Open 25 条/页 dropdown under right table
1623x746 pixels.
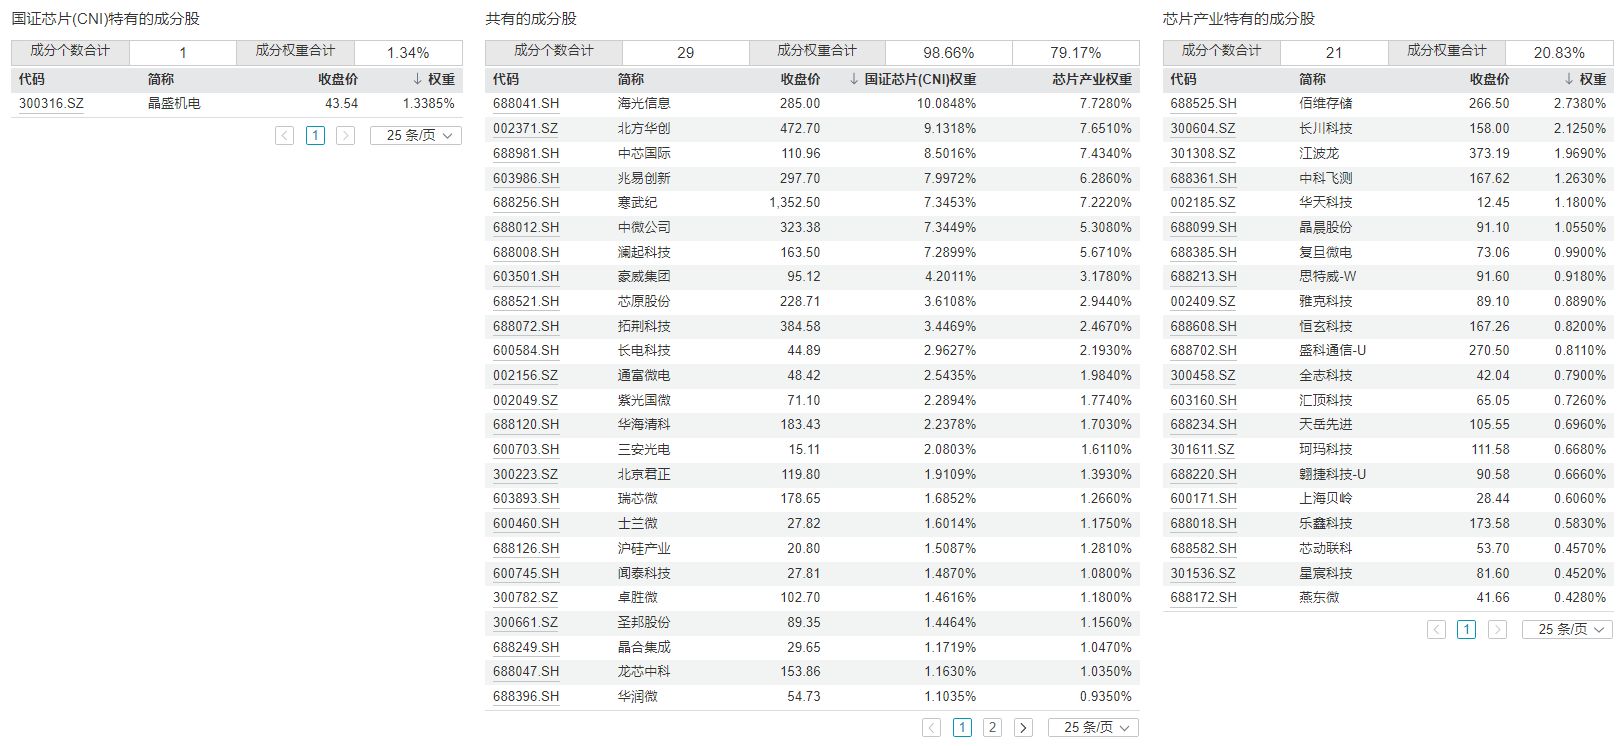pos(1567,629)
